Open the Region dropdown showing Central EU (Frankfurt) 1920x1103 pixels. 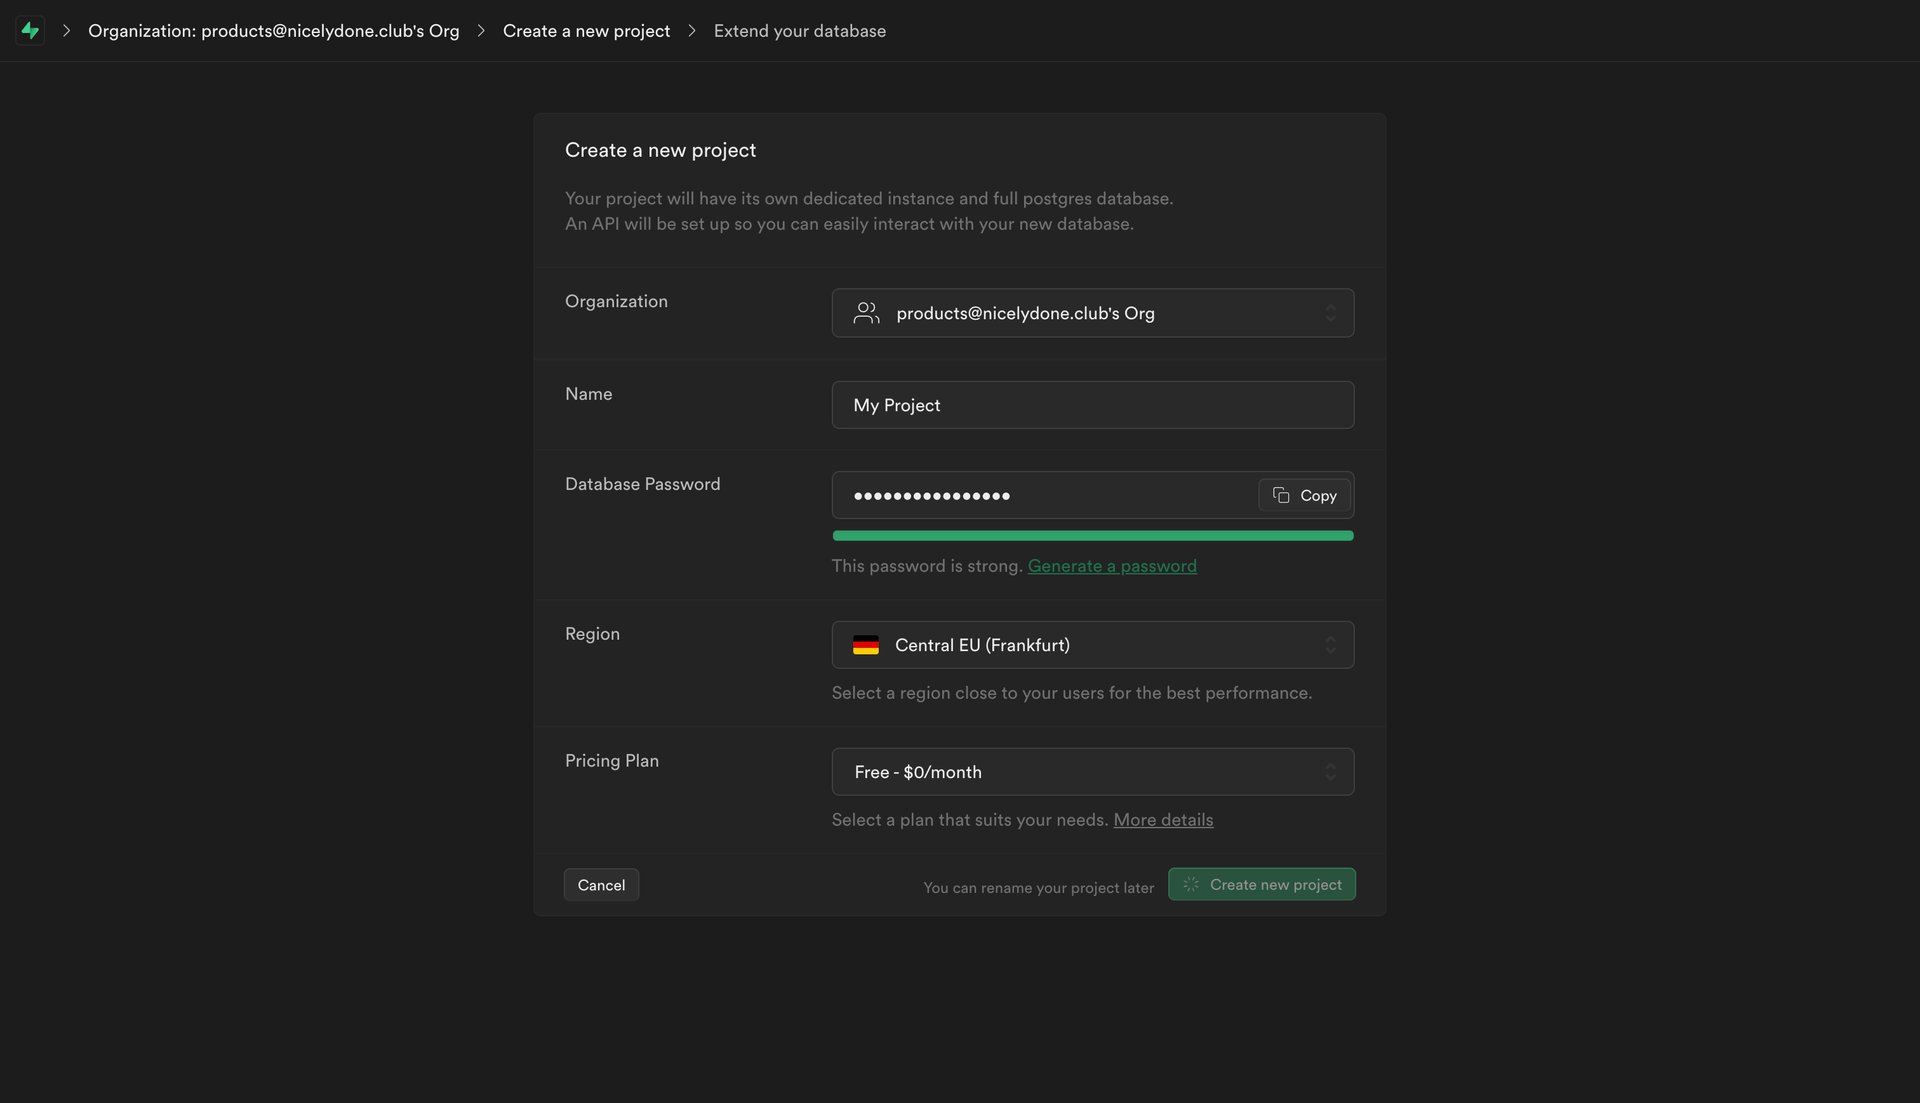[1092, 644]
